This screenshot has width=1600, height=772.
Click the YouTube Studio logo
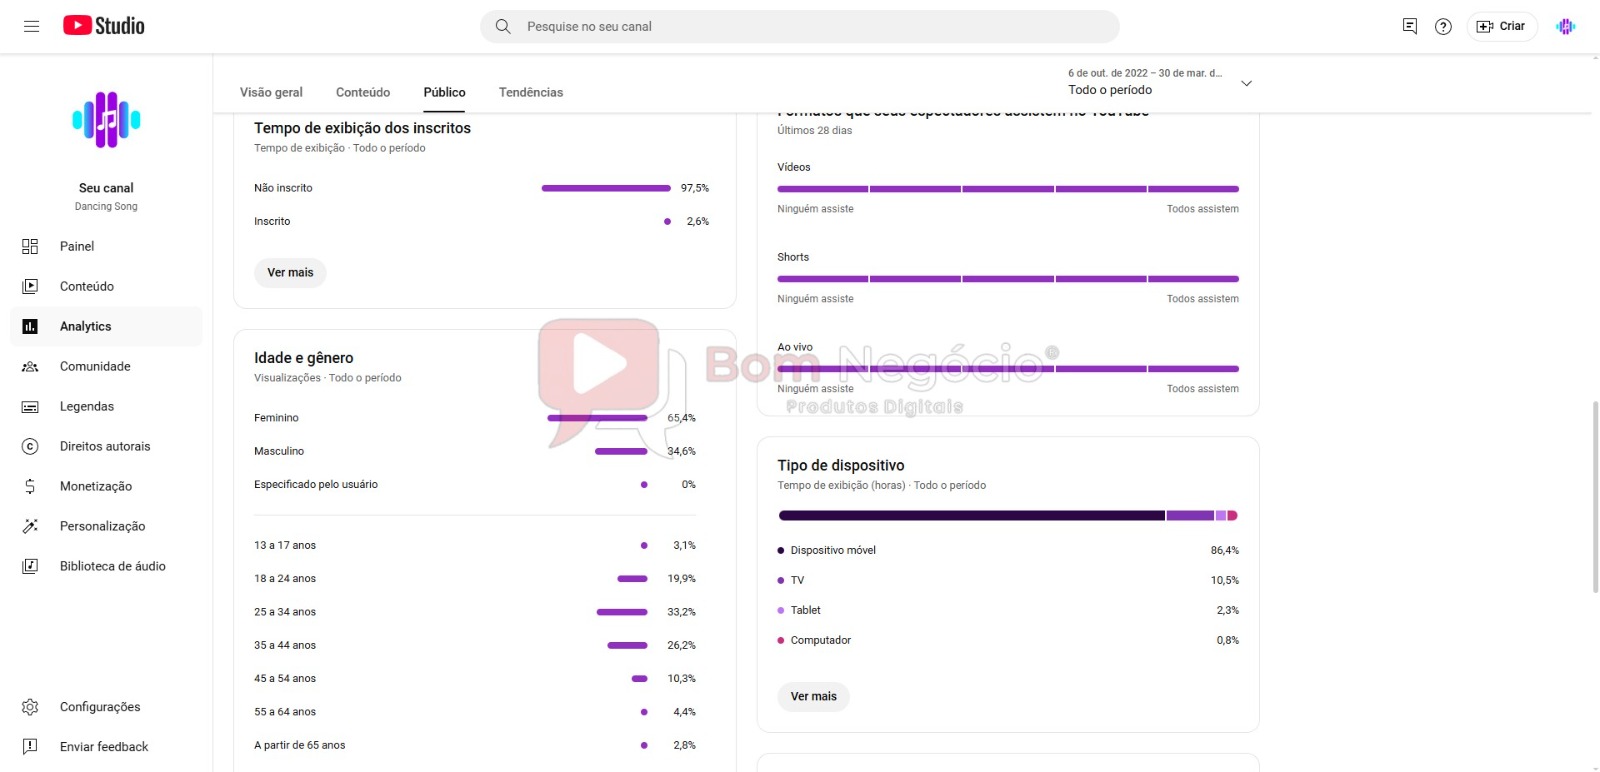click(104, 26)
